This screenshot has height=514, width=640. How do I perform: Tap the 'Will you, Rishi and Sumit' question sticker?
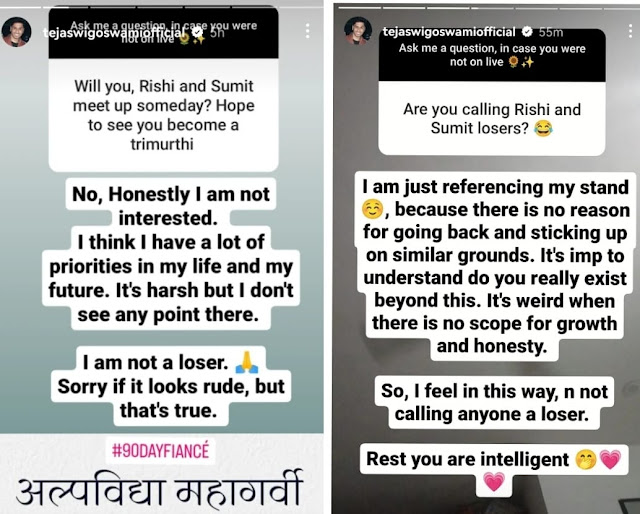point(163,115)
